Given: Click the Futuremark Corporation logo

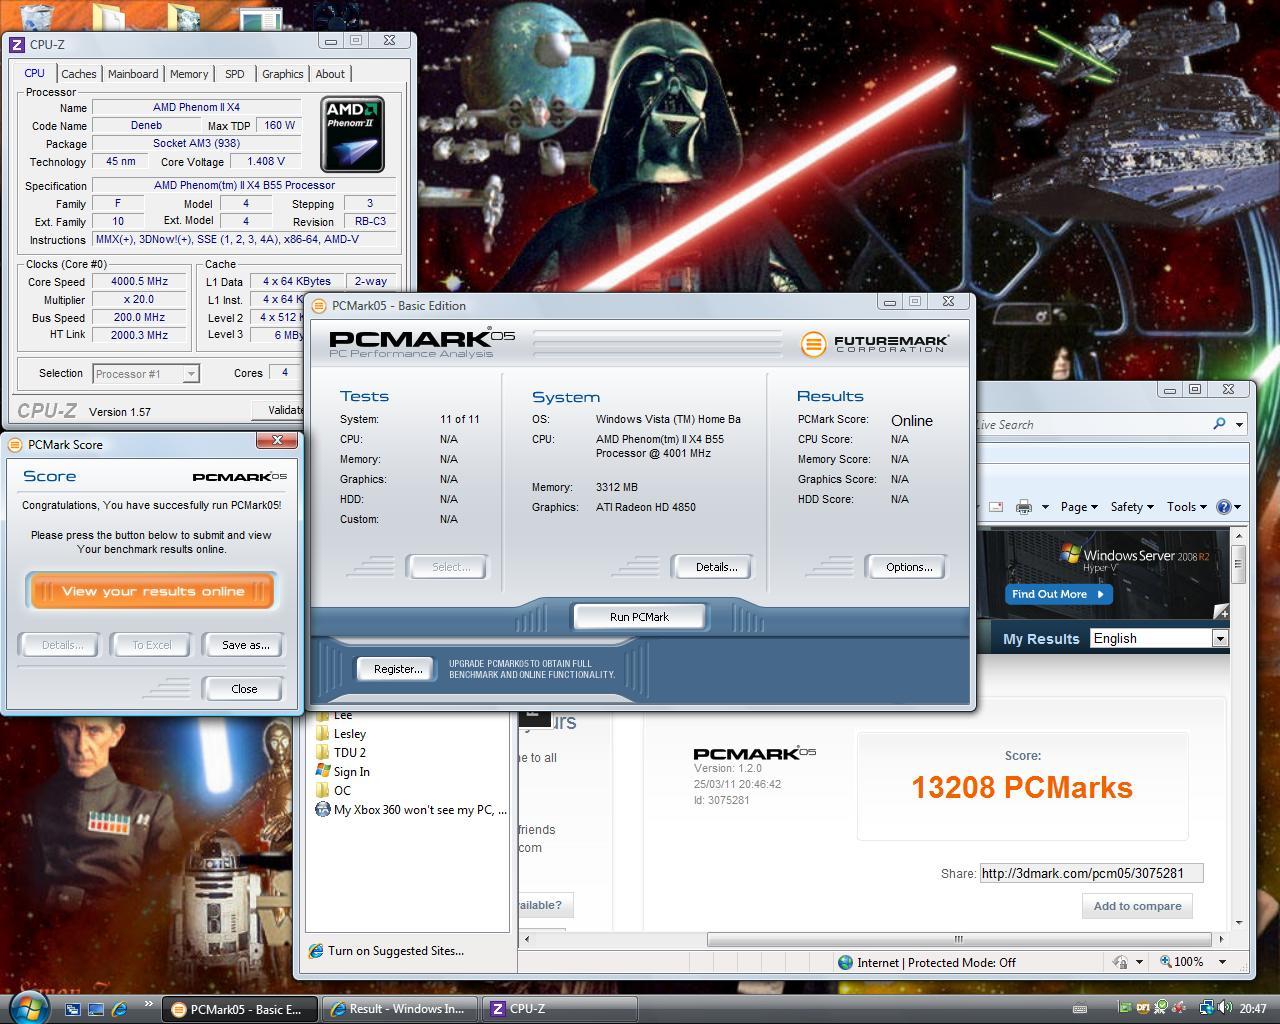Looking at the screenshot, I should [875, 343].
